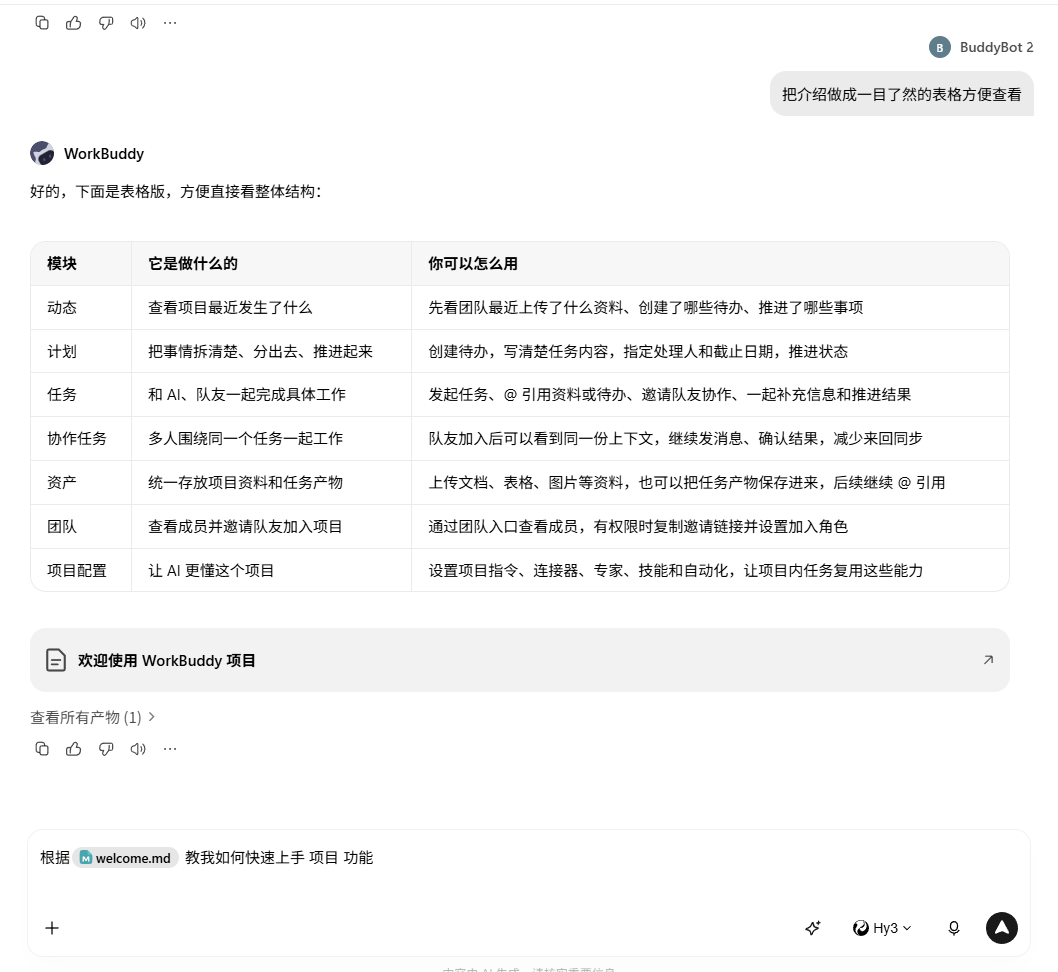This screenshot has width=1058, height=972.
Task: Play the table reply aloud with speaker icon
Action: point(138,749)
